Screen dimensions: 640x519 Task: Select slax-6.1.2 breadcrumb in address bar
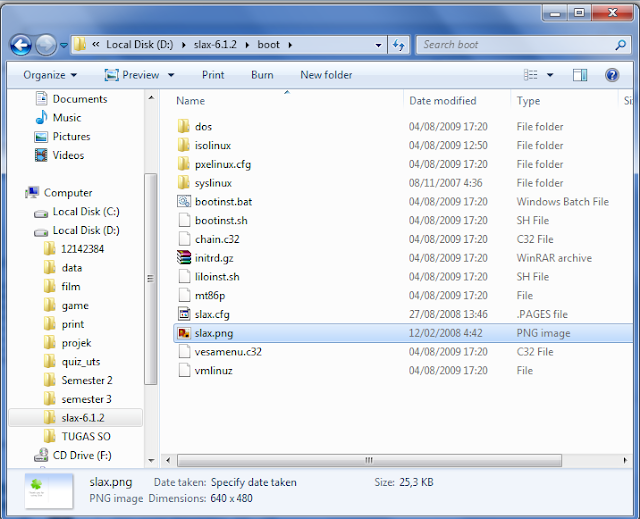coord(215,44)
